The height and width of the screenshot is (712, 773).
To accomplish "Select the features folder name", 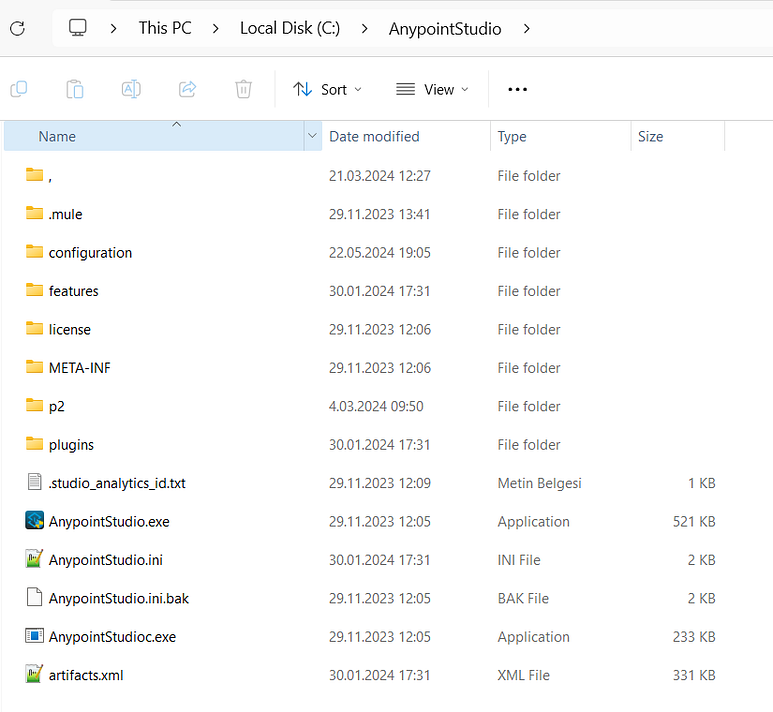I will (73, 291).
